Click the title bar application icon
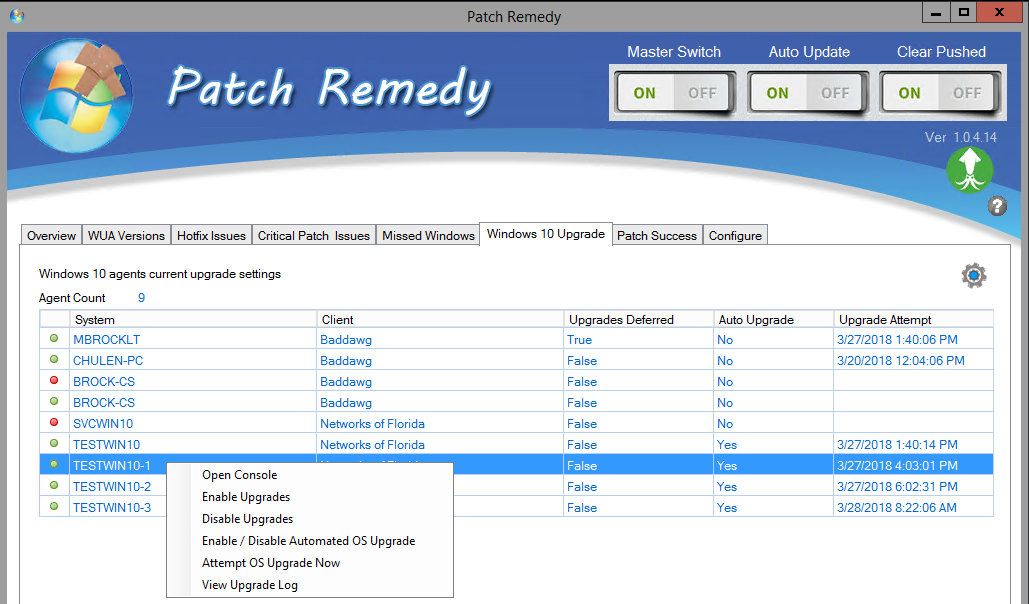 click(x=17, y=16)
